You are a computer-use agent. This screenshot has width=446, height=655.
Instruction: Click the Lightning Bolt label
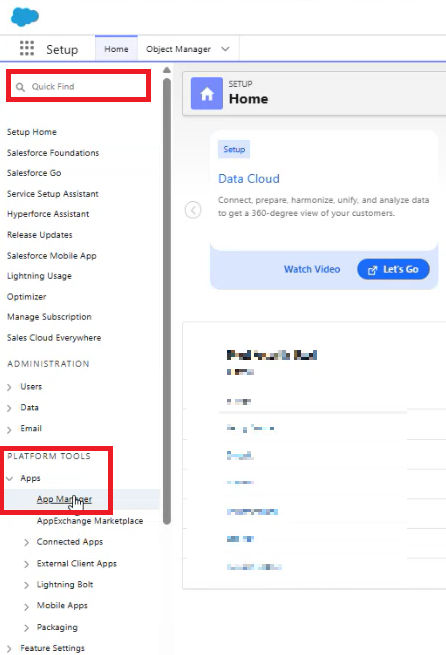pyautogui.click(x=65, y=584)
